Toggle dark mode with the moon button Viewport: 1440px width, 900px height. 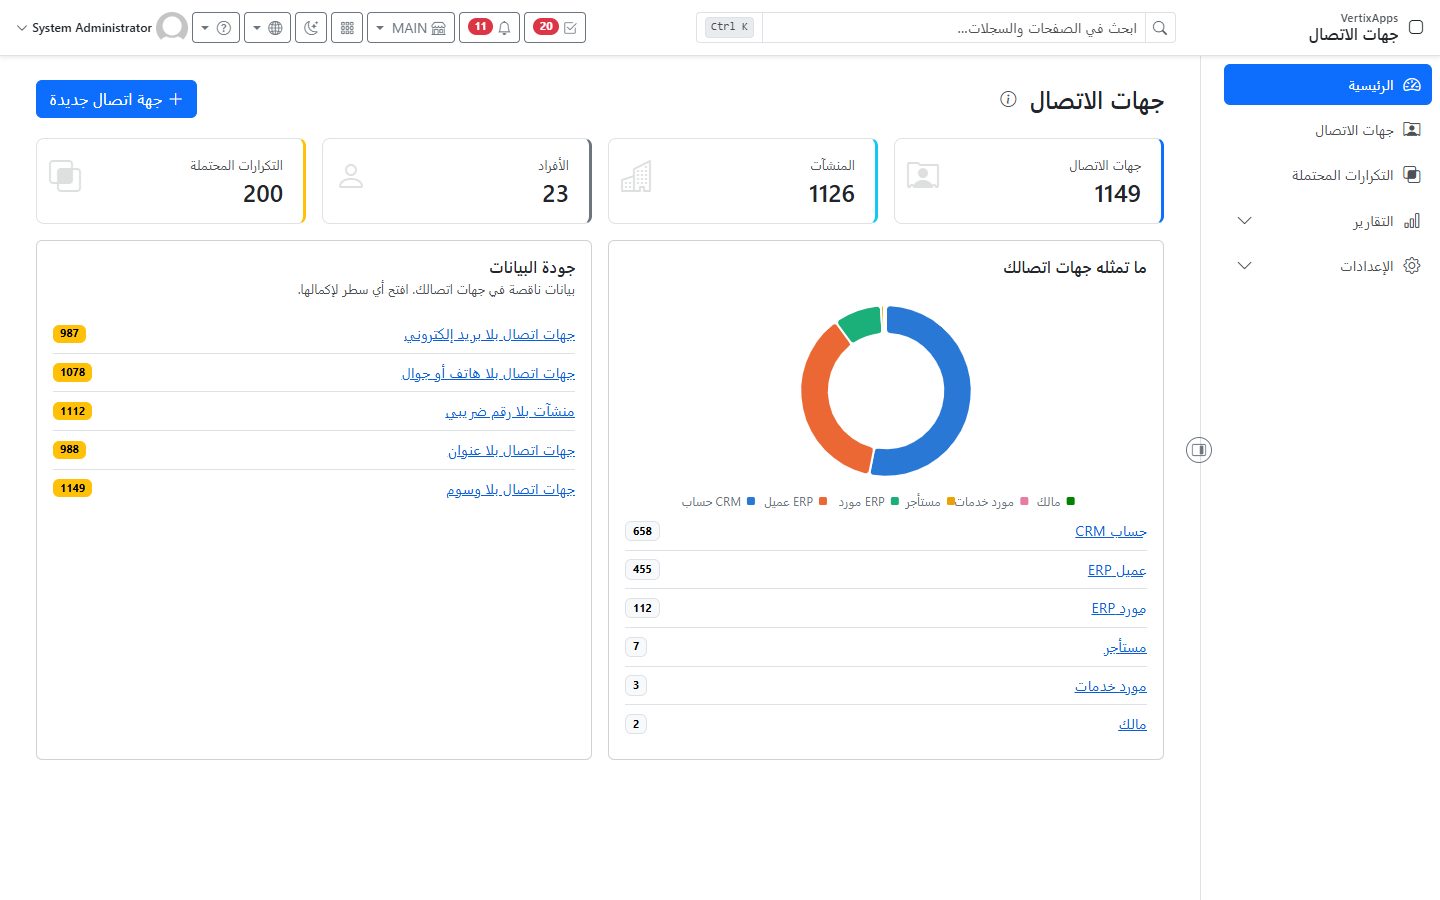pos(311,28)
